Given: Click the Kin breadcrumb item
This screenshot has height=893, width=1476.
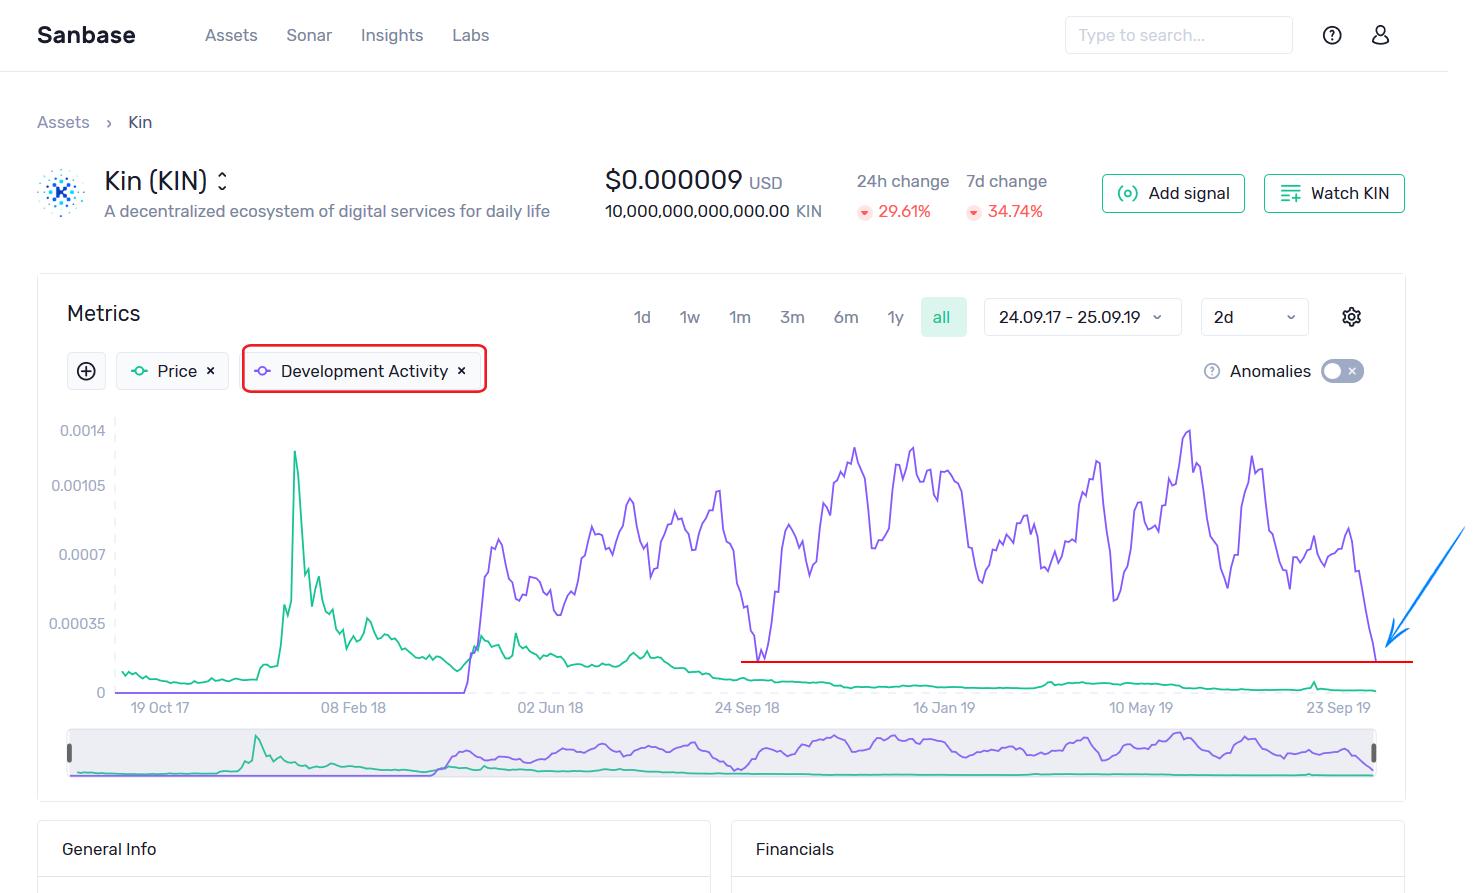Looking at the screenshot, I should click(140, 122).
